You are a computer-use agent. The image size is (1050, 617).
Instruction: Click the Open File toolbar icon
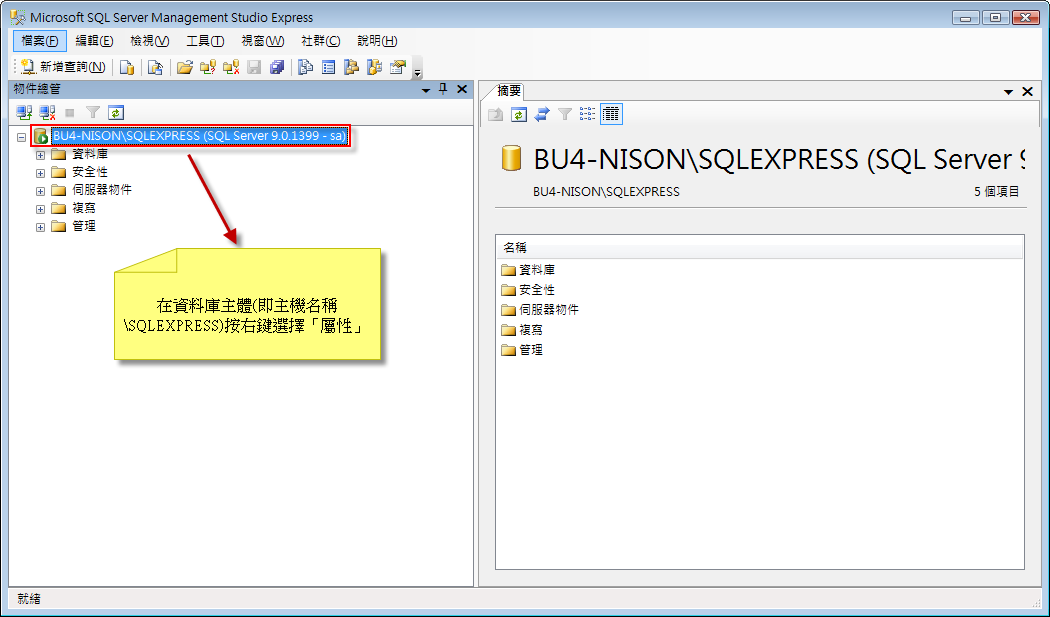tap(185, 66)
